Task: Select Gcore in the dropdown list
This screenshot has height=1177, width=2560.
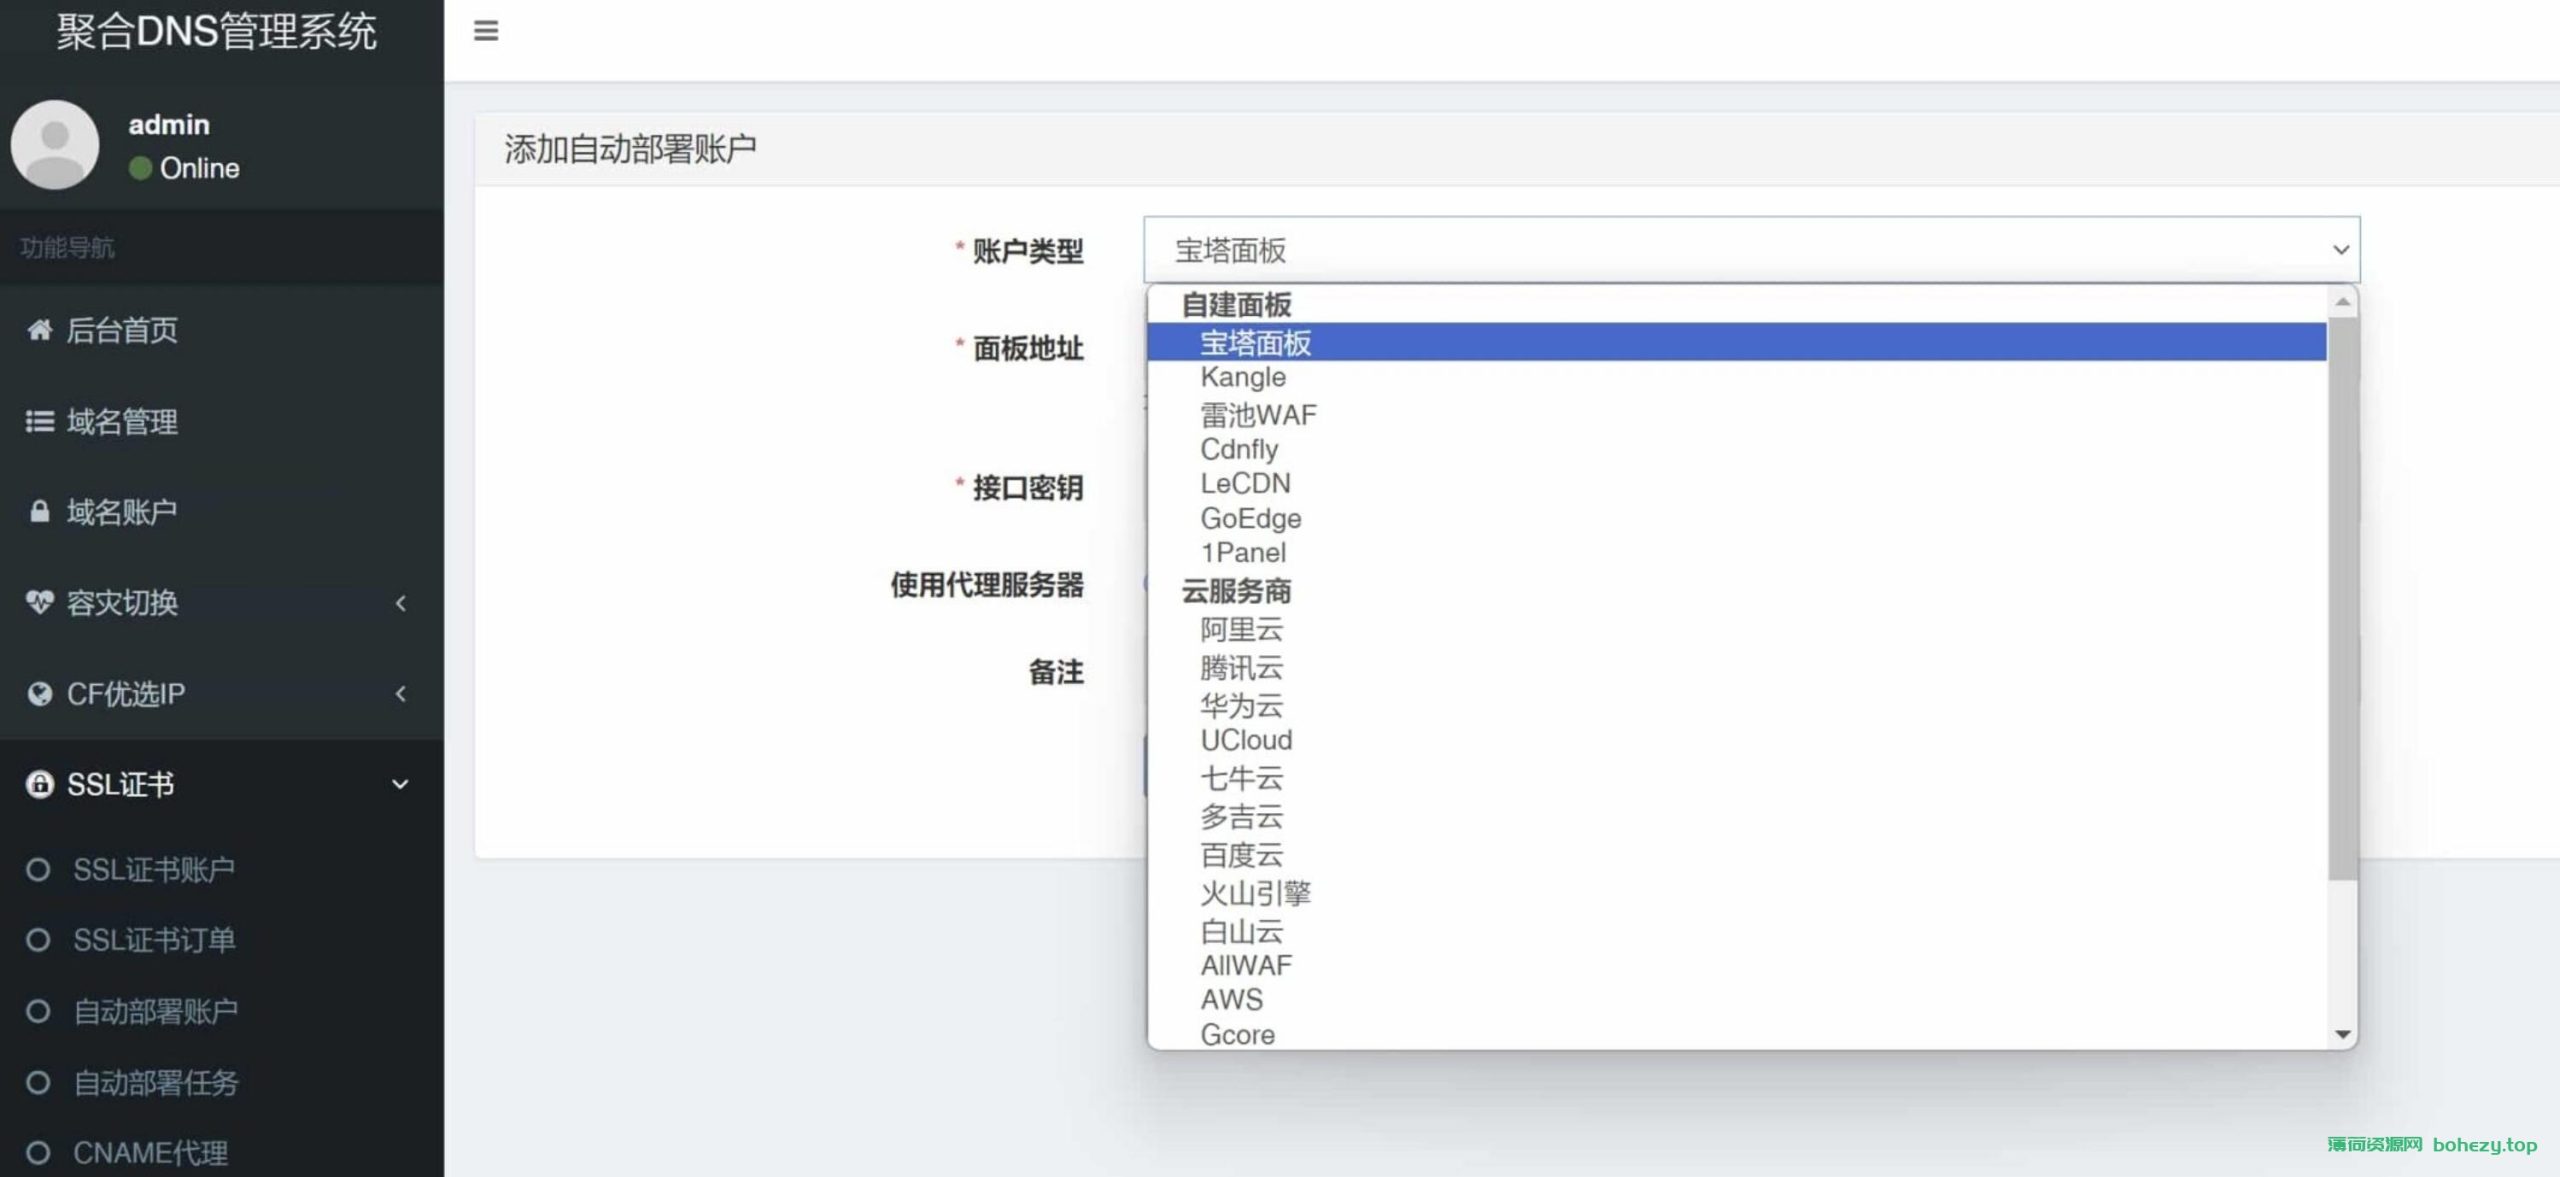Action: point(1737,1034)
